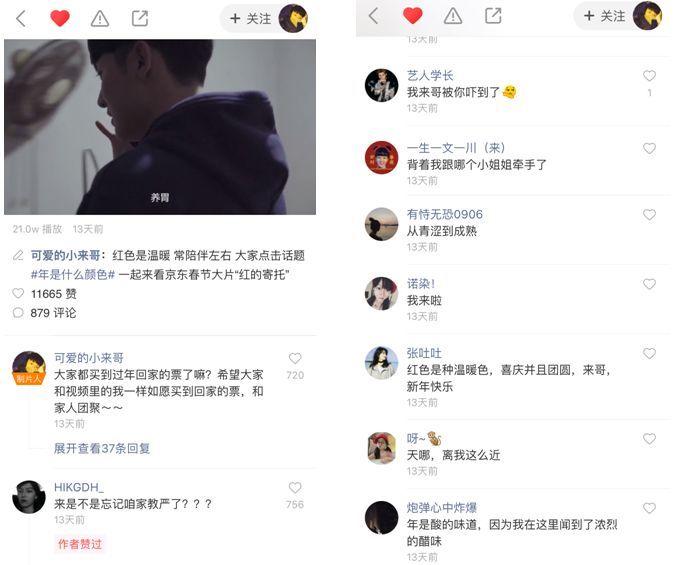Go back using right screen's arrow
693x565 pixels.
click(x=373, y=16)
